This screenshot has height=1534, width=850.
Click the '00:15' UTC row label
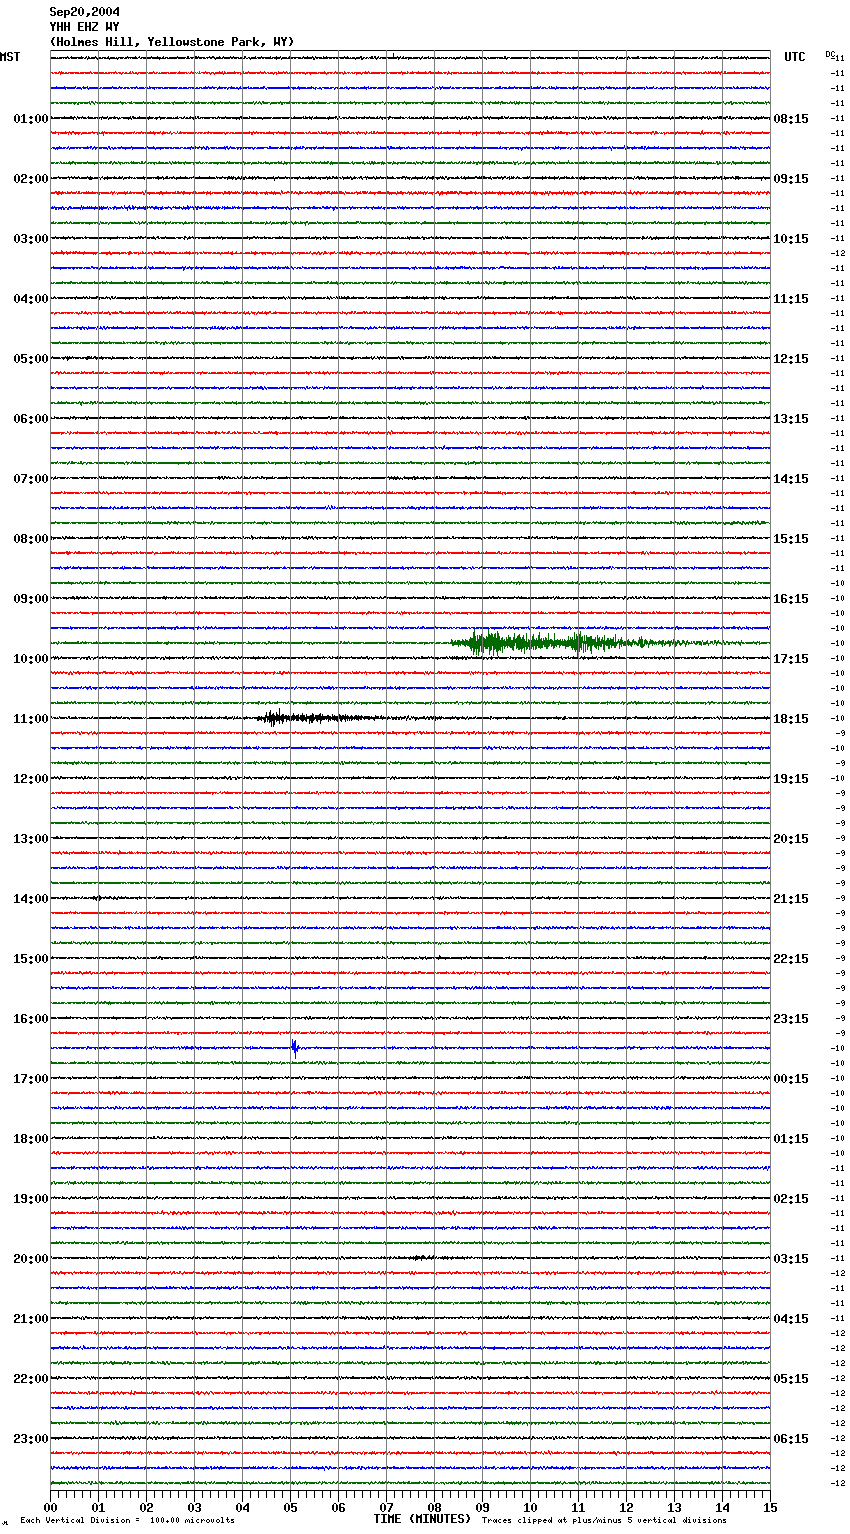(791, 1079)
